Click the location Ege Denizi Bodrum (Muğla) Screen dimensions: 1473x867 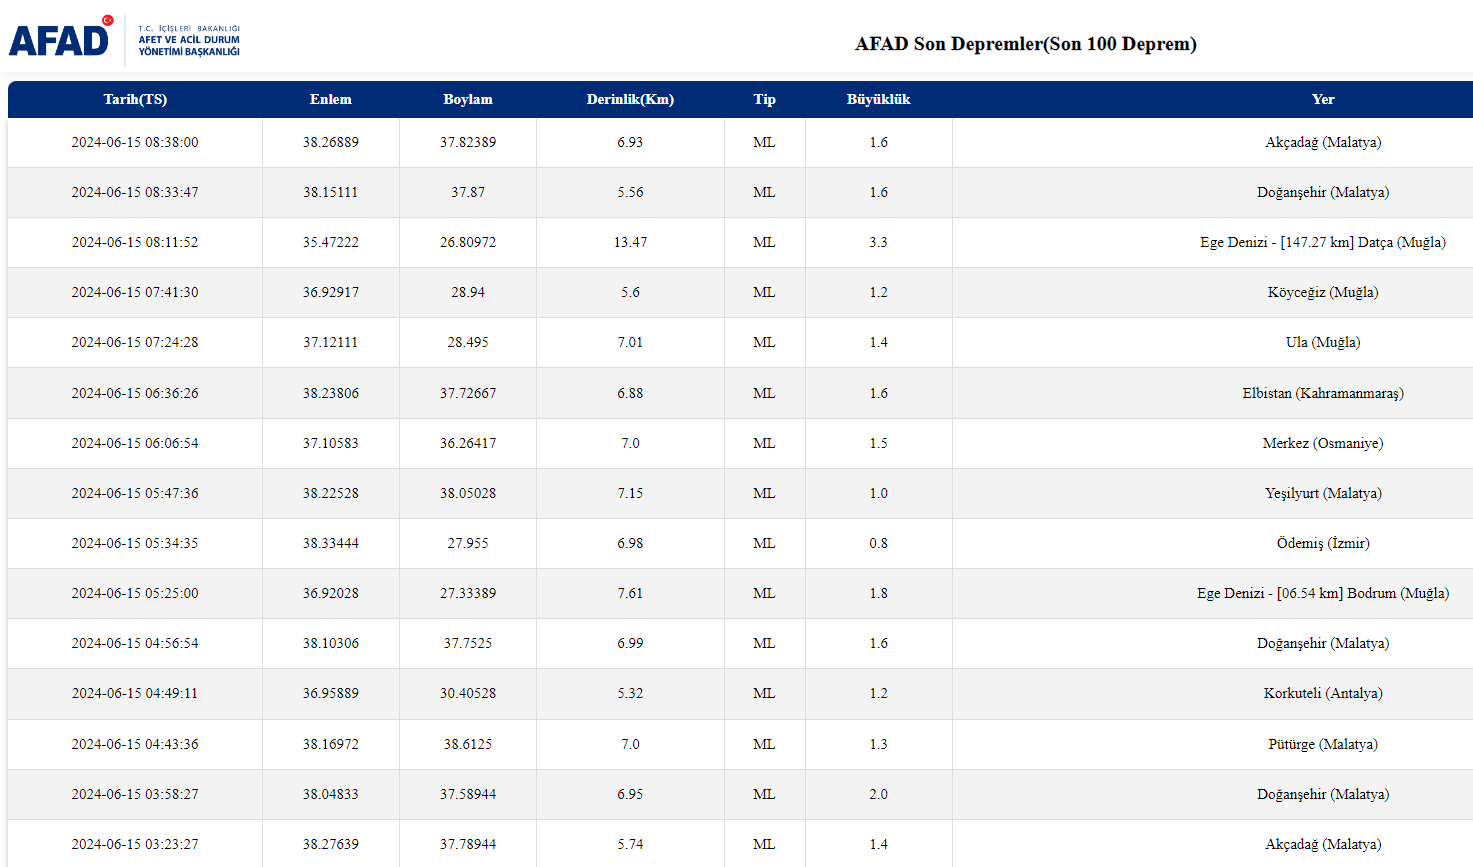click(1323, 593)
